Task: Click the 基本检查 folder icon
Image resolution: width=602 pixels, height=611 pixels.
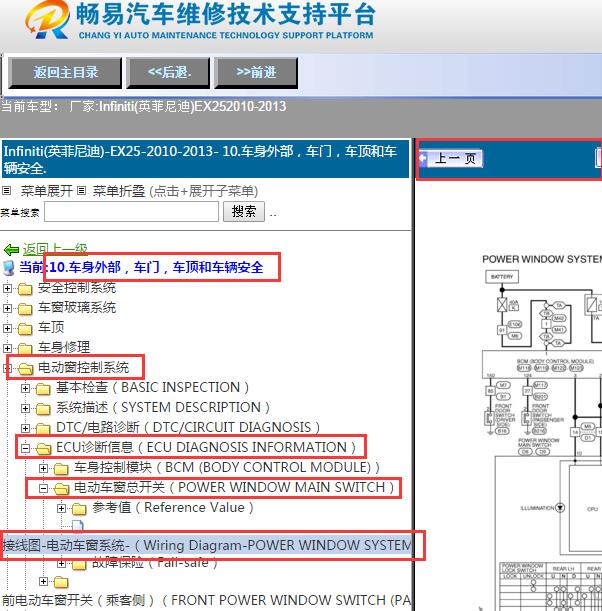Action: (x=43, y=388)
